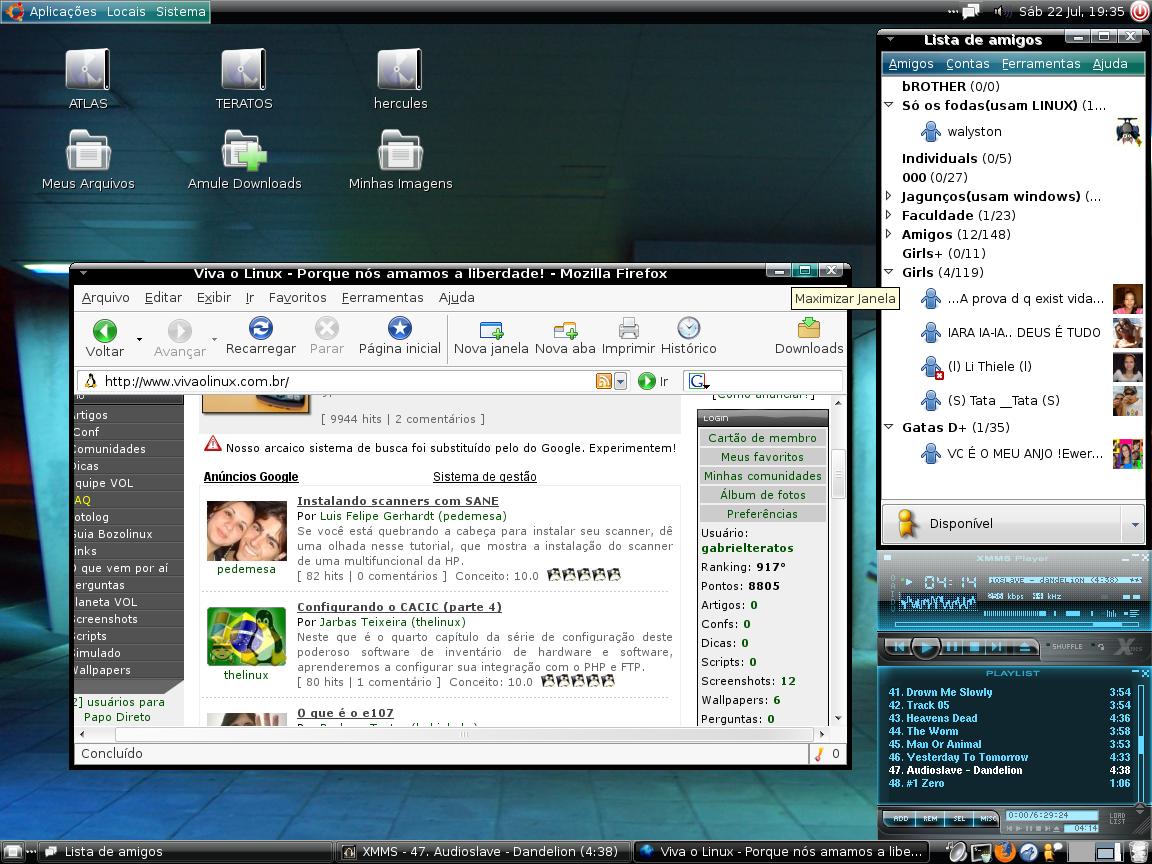
Task: Open the hercules drive icon on desktop
Action: 400,70
